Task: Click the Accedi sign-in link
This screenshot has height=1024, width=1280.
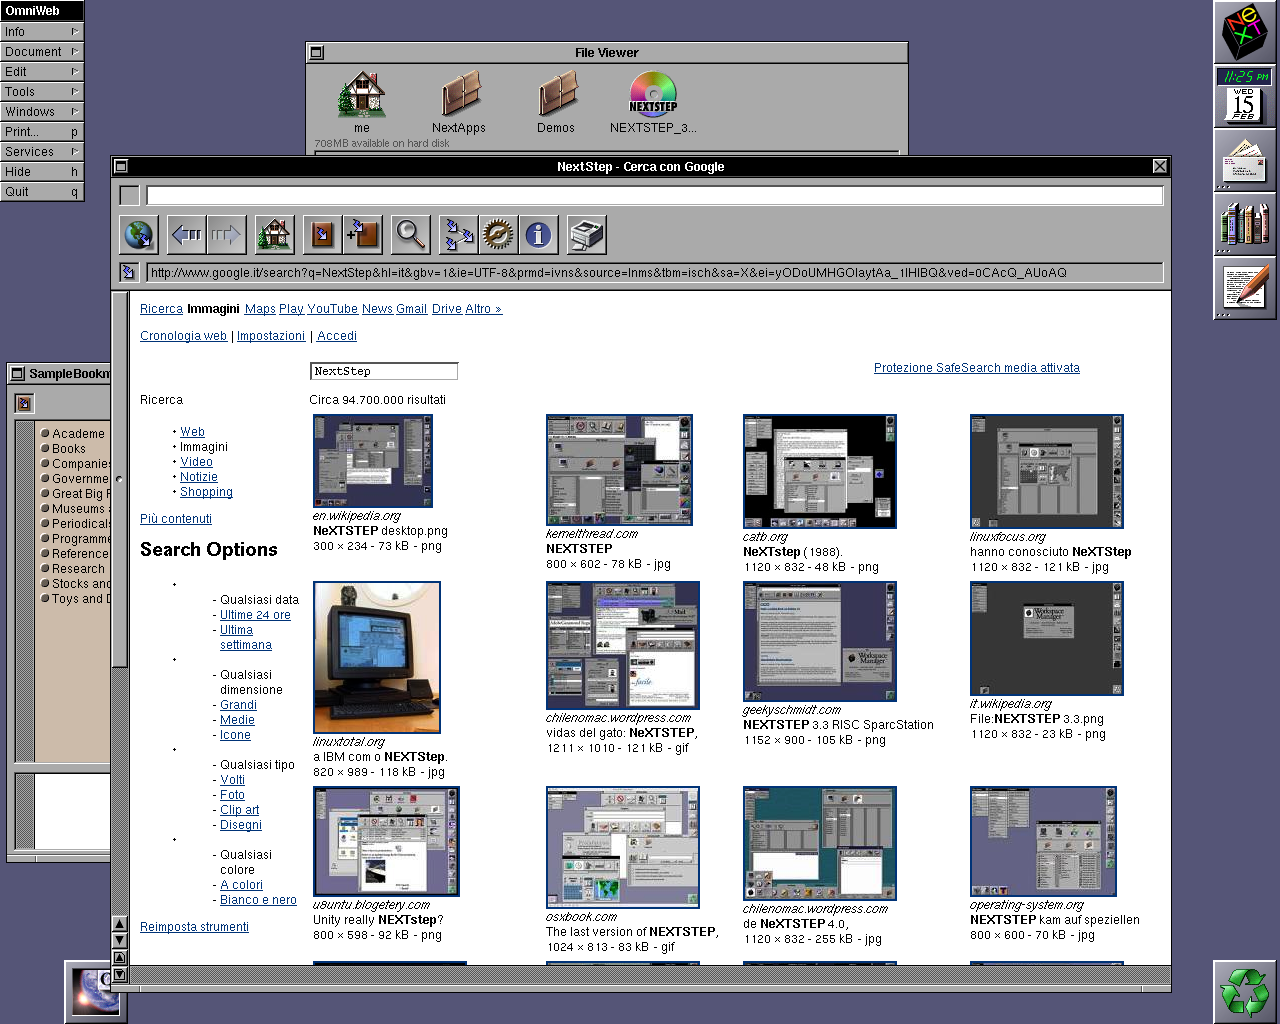Action: 337,336
